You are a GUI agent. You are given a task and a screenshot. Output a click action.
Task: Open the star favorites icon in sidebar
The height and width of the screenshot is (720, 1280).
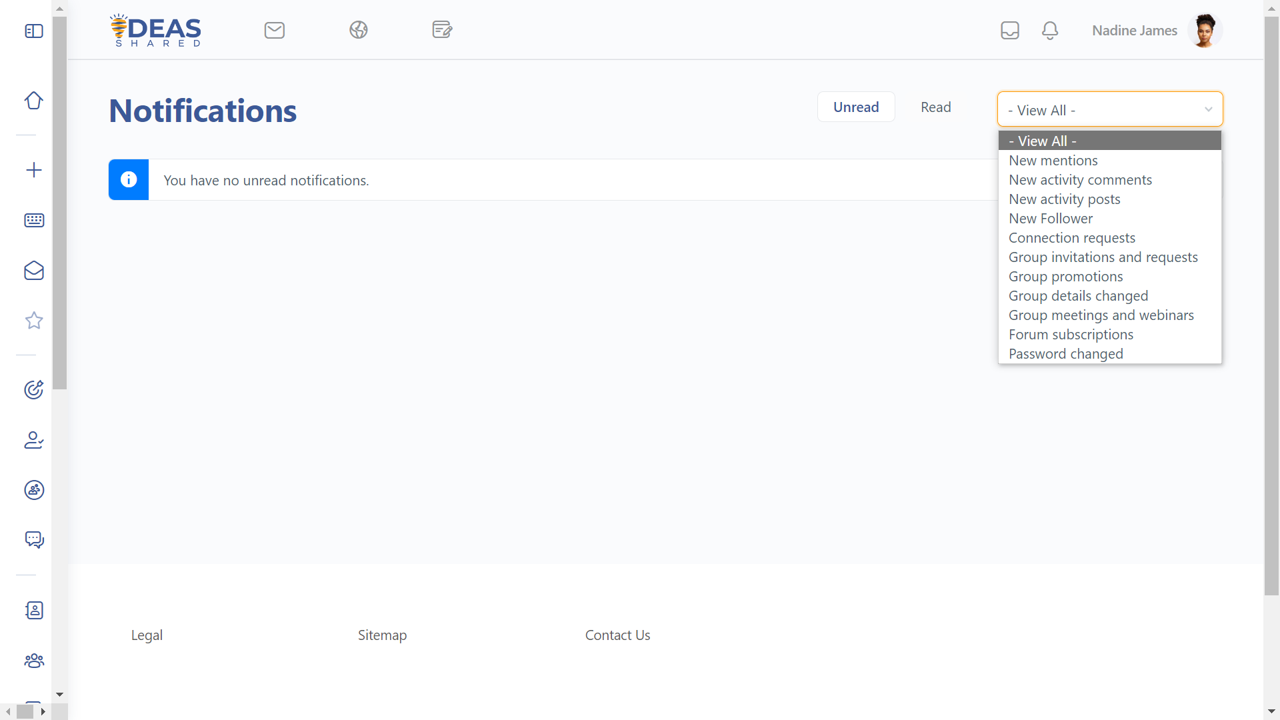[x=34, y=320]
